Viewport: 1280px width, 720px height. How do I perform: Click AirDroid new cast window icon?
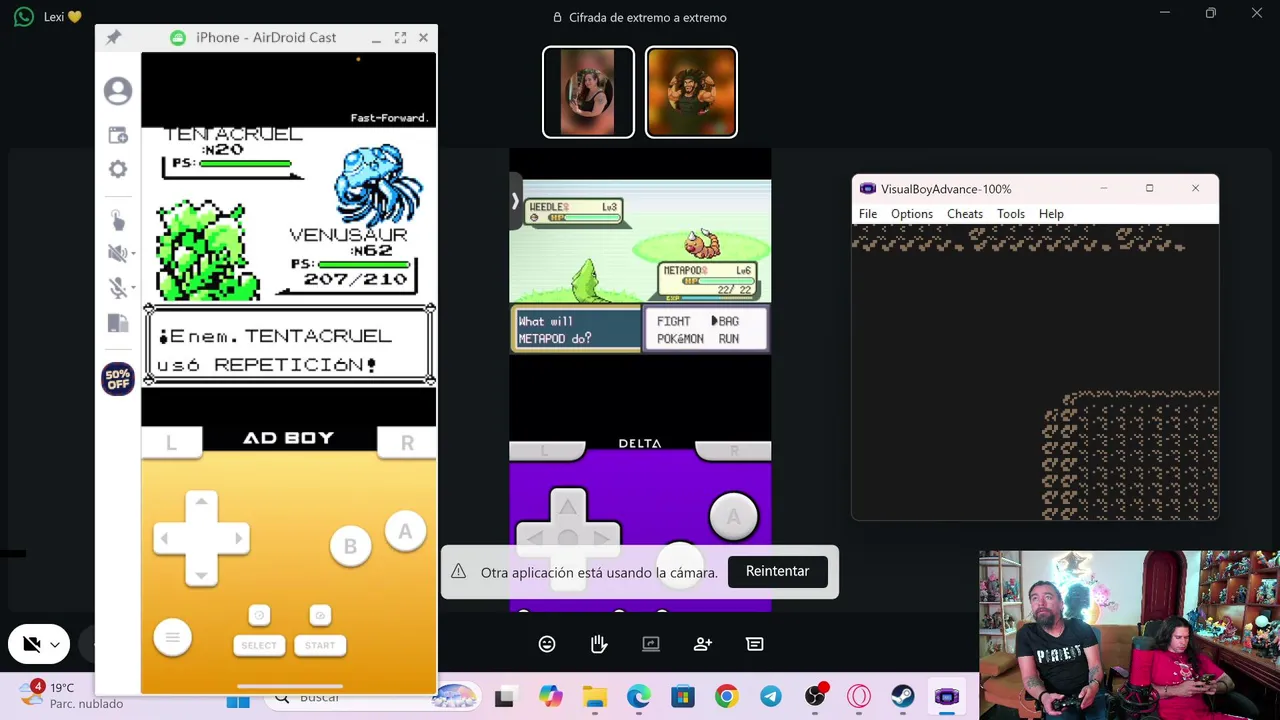[x=118, y=135]
